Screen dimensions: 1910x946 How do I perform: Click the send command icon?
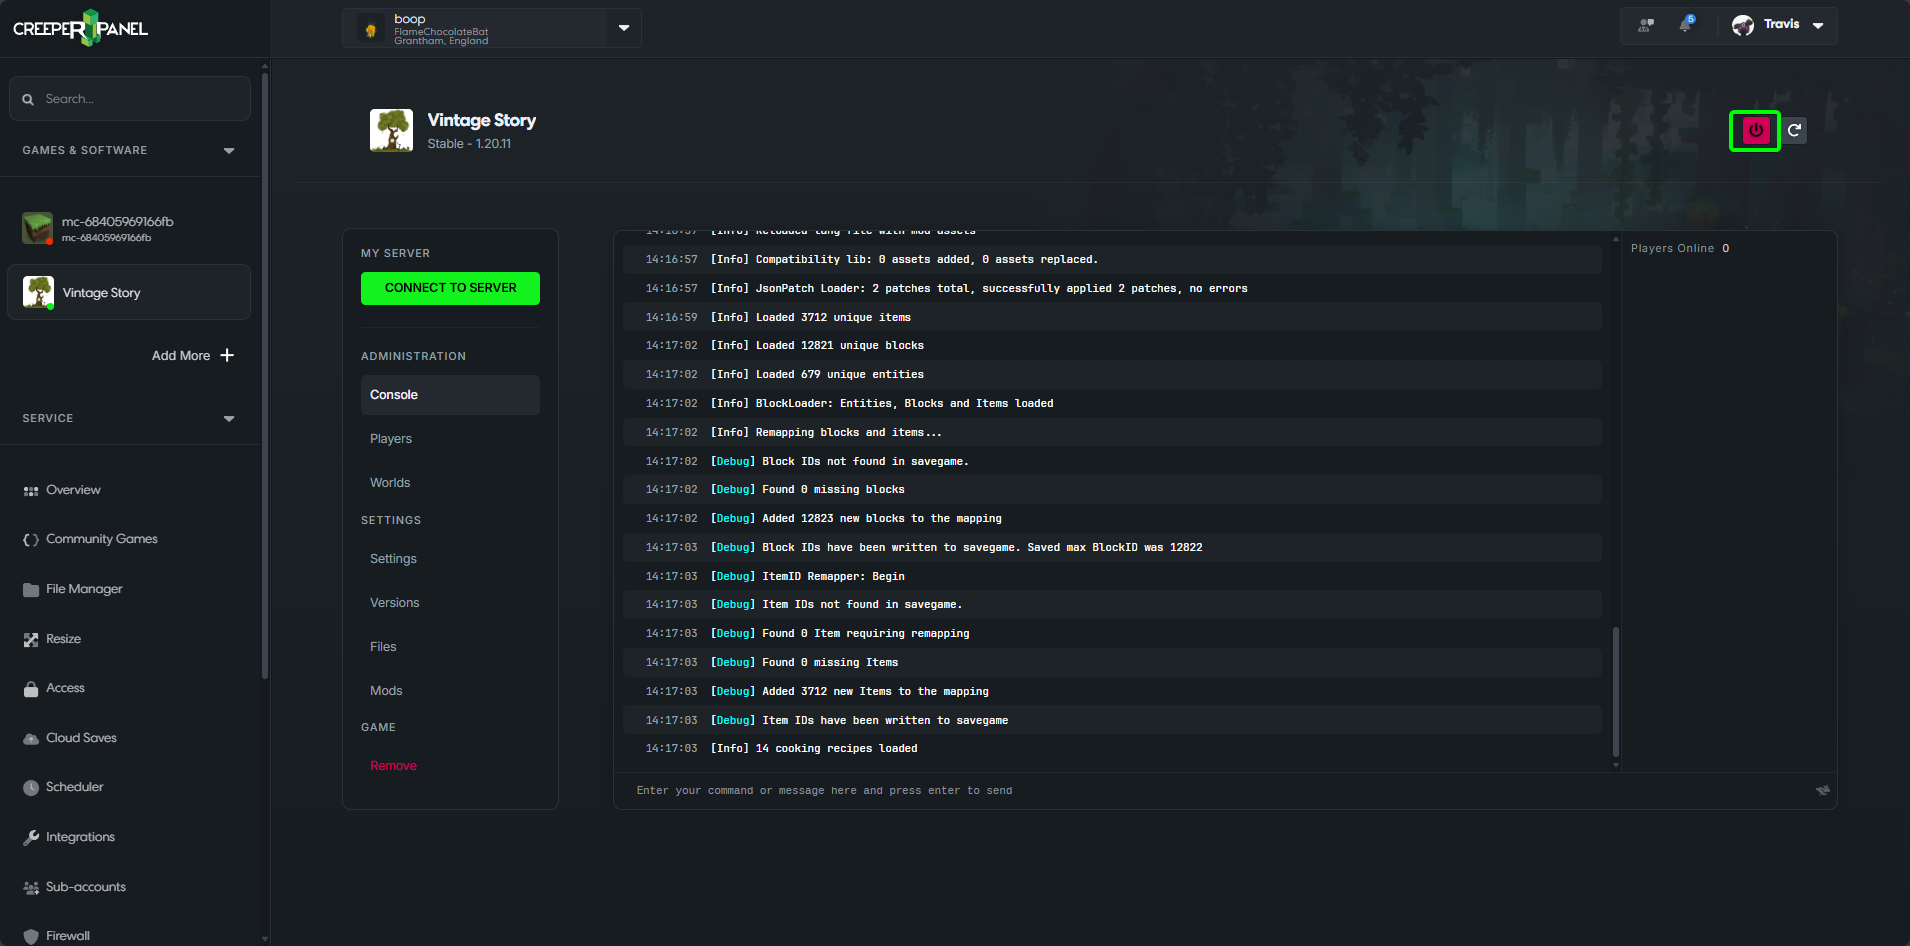coord(1823,790)
